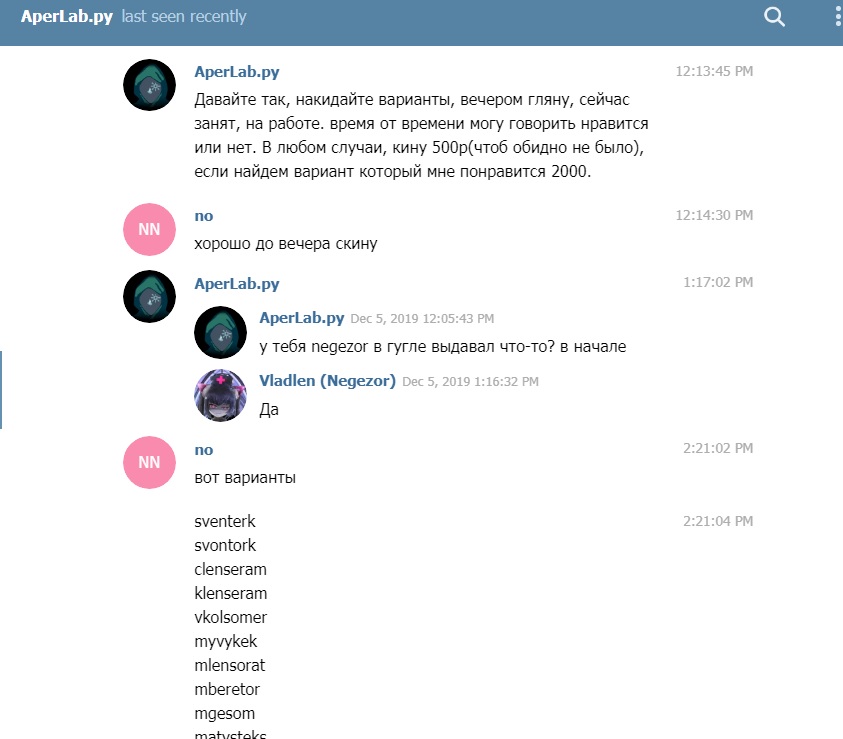This screenshot has width=843, height=739.
Task: Click the 'sventerk' variant line
Action: 225,521
